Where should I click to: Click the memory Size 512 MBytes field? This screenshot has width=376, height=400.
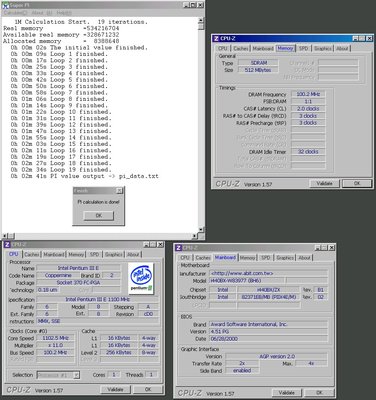pos(257,70)
